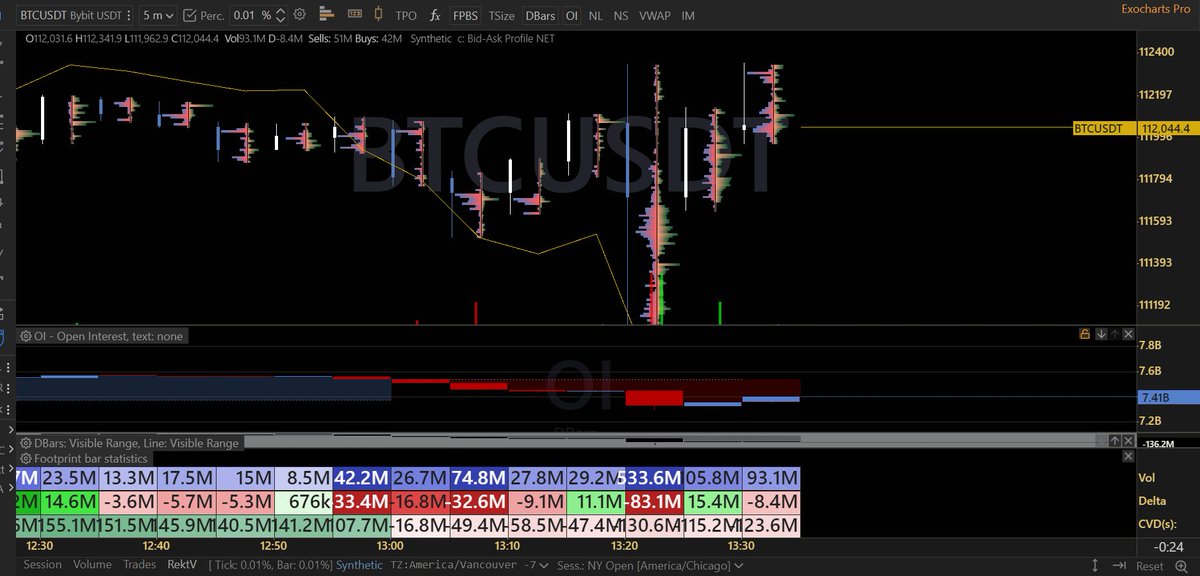This screenshot has height=576, width=1200.
Task: Select the candlestick chart type icon
Action: tap(378, 16)
